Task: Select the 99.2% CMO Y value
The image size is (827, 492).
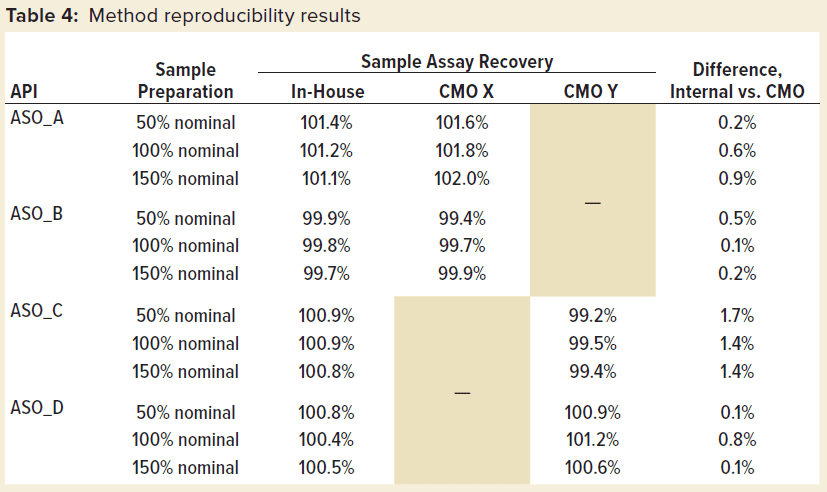Action: click(x=592, y=316)
